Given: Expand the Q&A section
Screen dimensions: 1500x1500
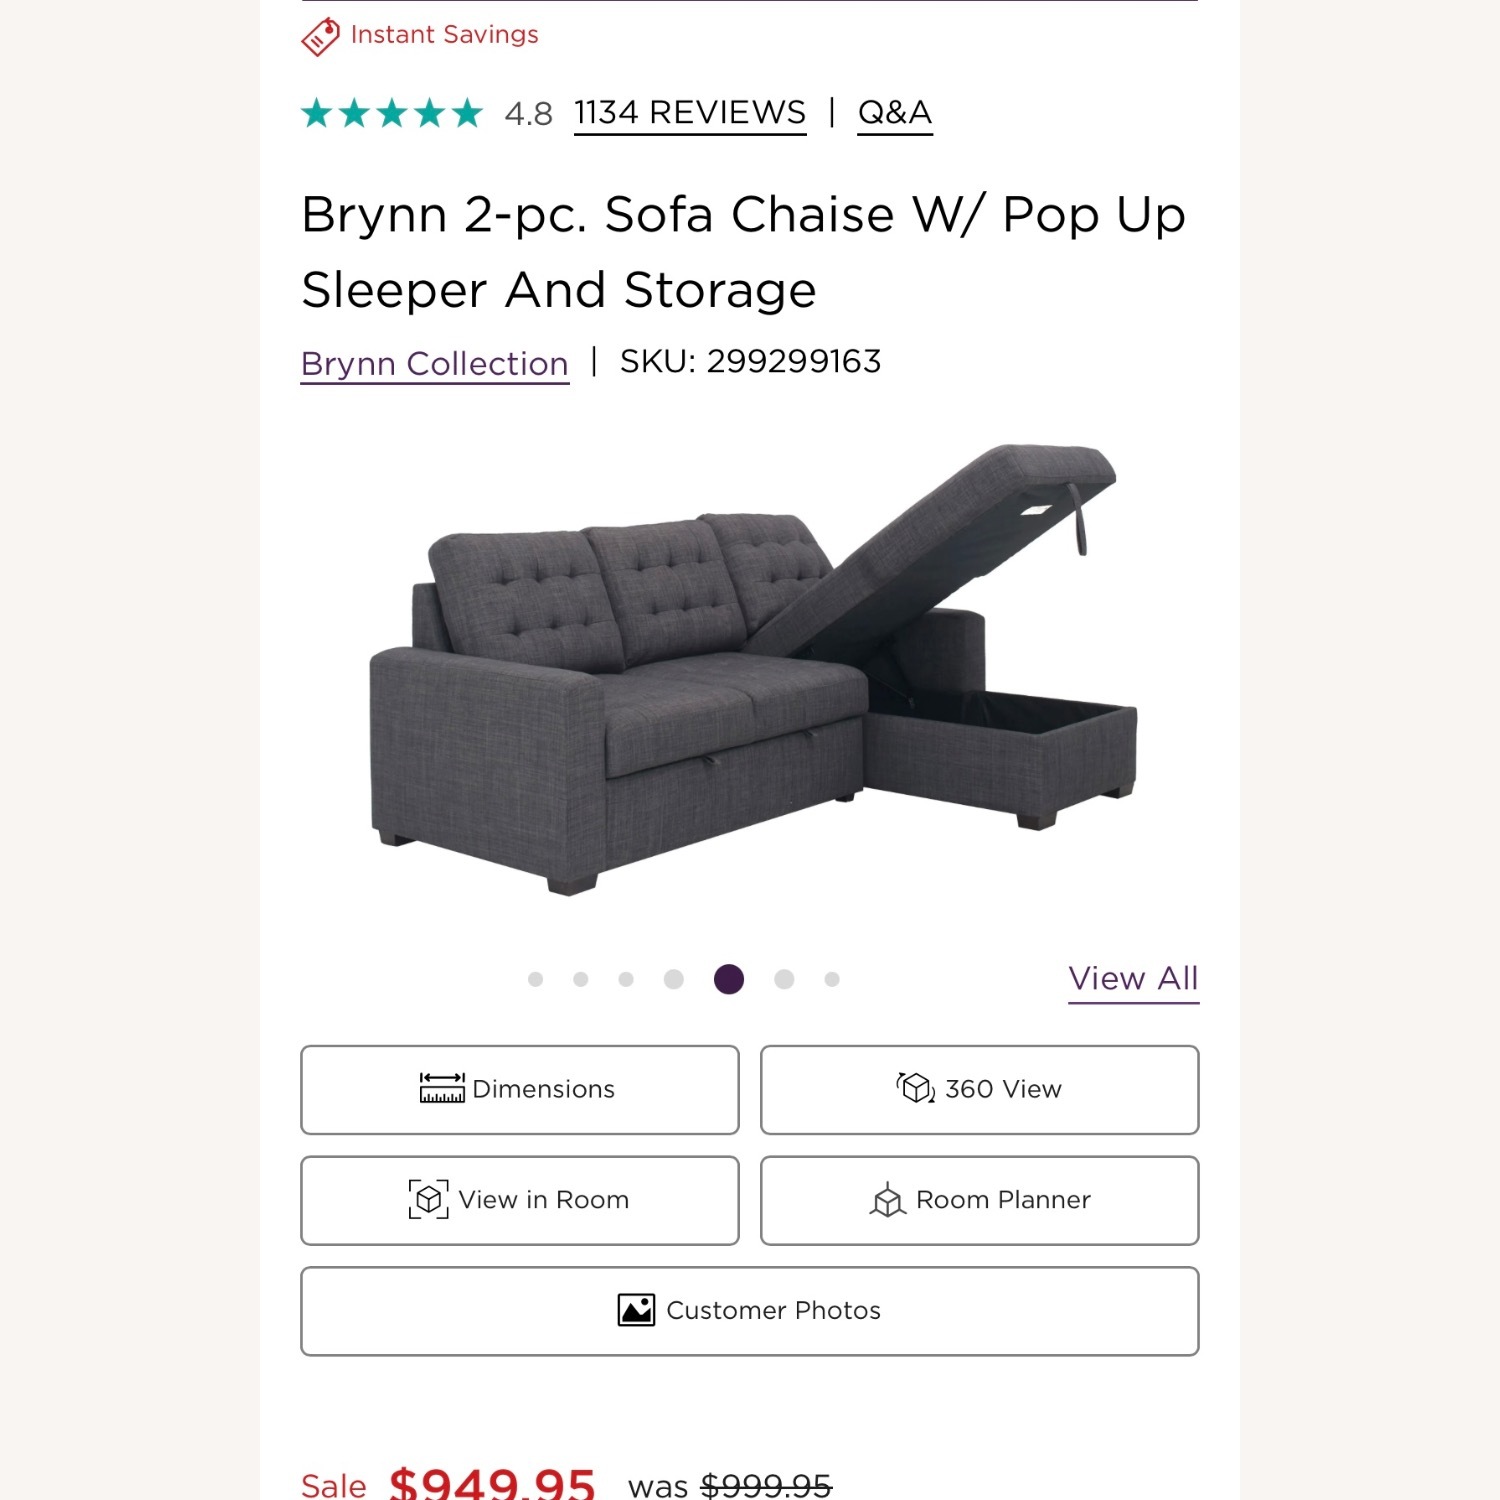Looking at the screenshot, I should point(895,112).
